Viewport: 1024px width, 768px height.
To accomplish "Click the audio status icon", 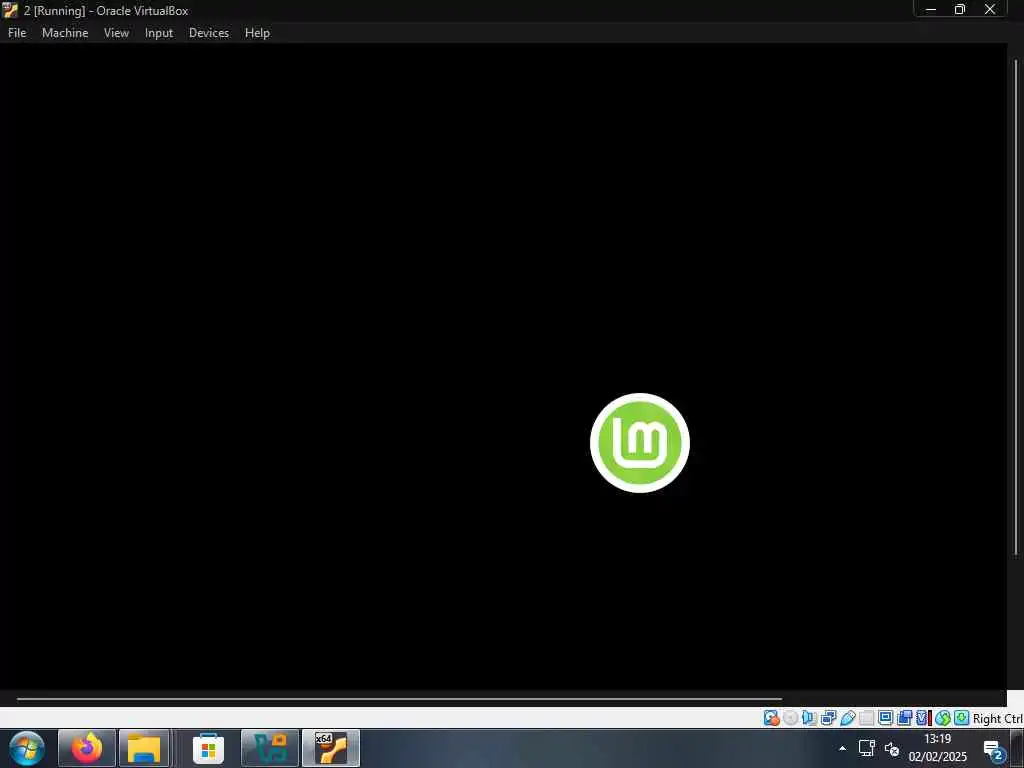I will [x=809, y=718].
